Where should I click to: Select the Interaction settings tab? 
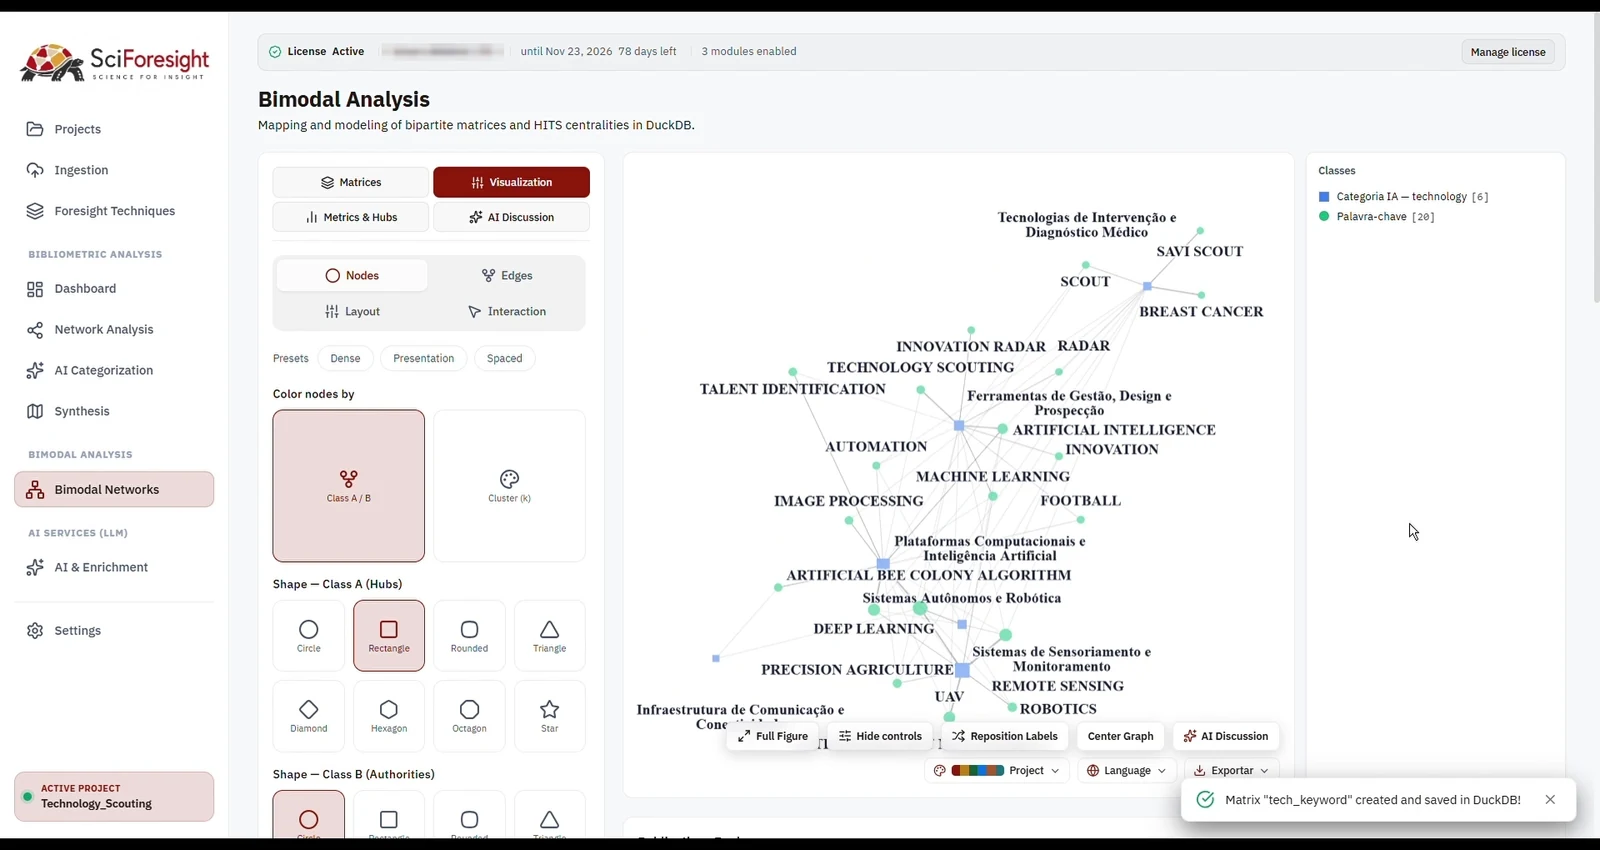[x=507, y=312]
